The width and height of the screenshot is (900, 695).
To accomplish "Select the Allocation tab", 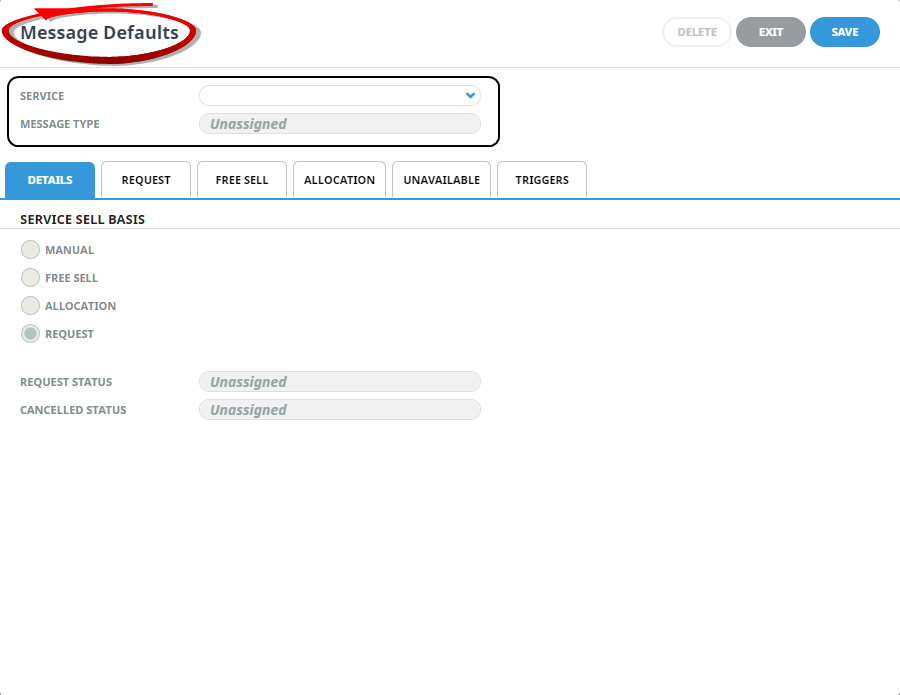I will coord(339,180).
